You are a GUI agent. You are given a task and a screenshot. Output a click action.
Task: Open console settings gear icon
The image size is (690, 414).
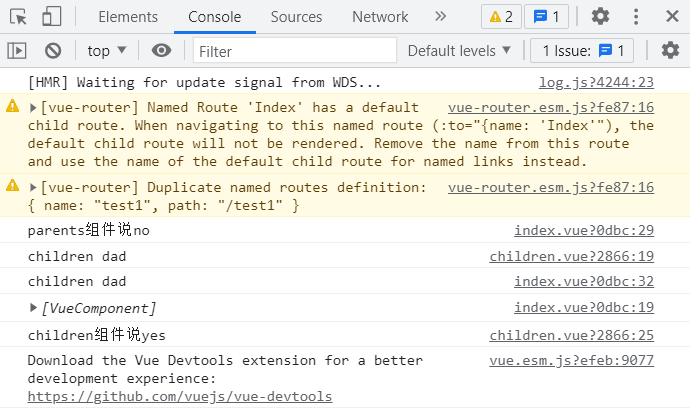click(x=670, y=51)
